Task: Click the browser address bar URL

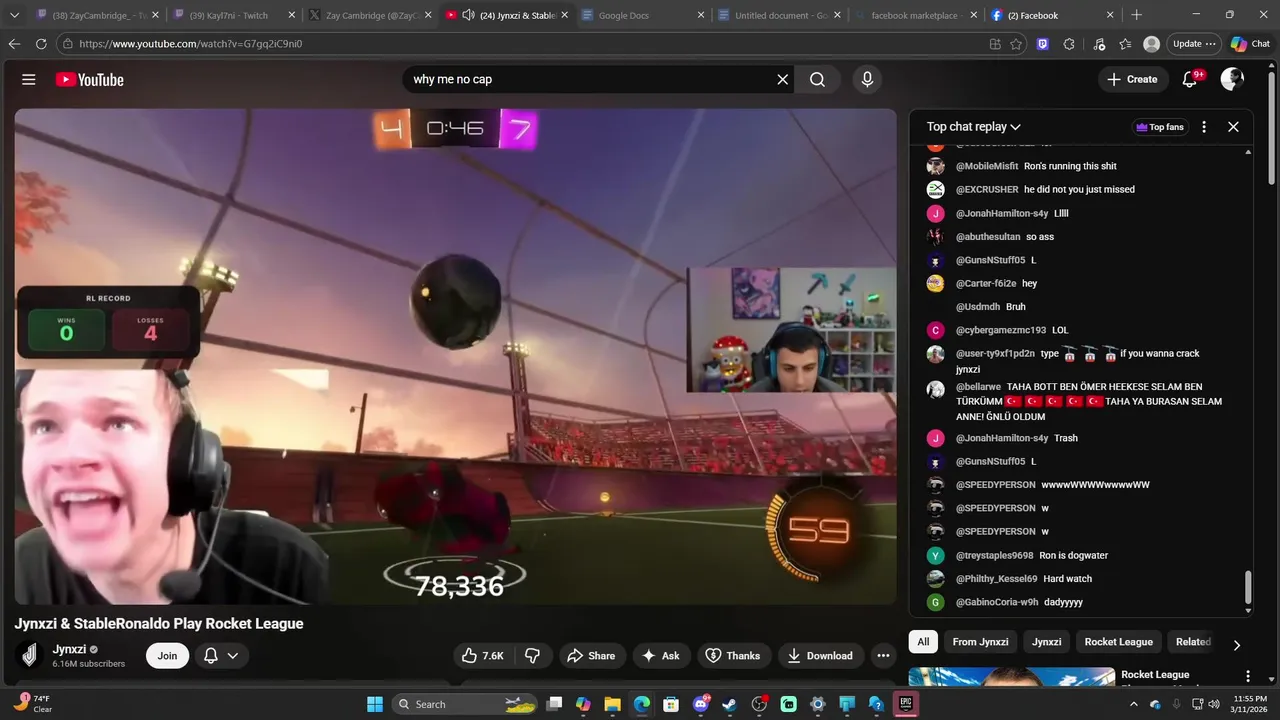Action: pyautogui.click(x=190, y=44)
